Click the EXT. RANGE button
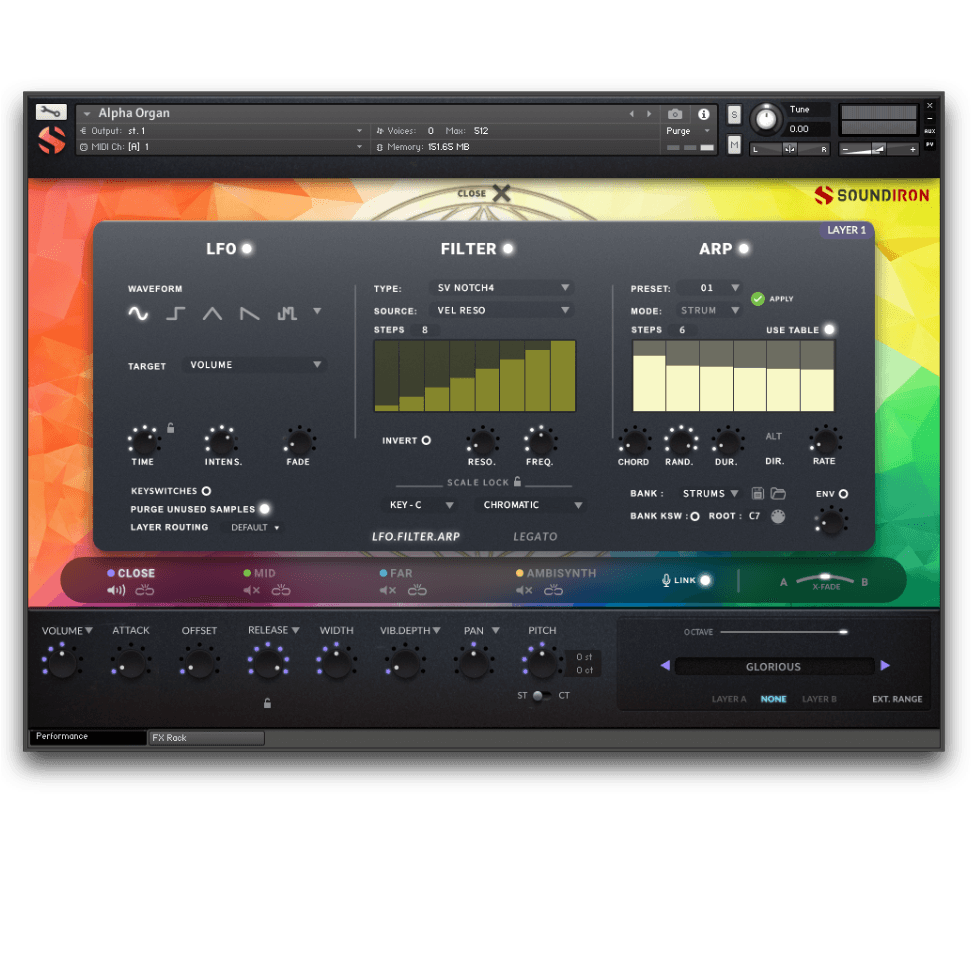Screen dimensions: 971x970 click(x=897, y=699)
